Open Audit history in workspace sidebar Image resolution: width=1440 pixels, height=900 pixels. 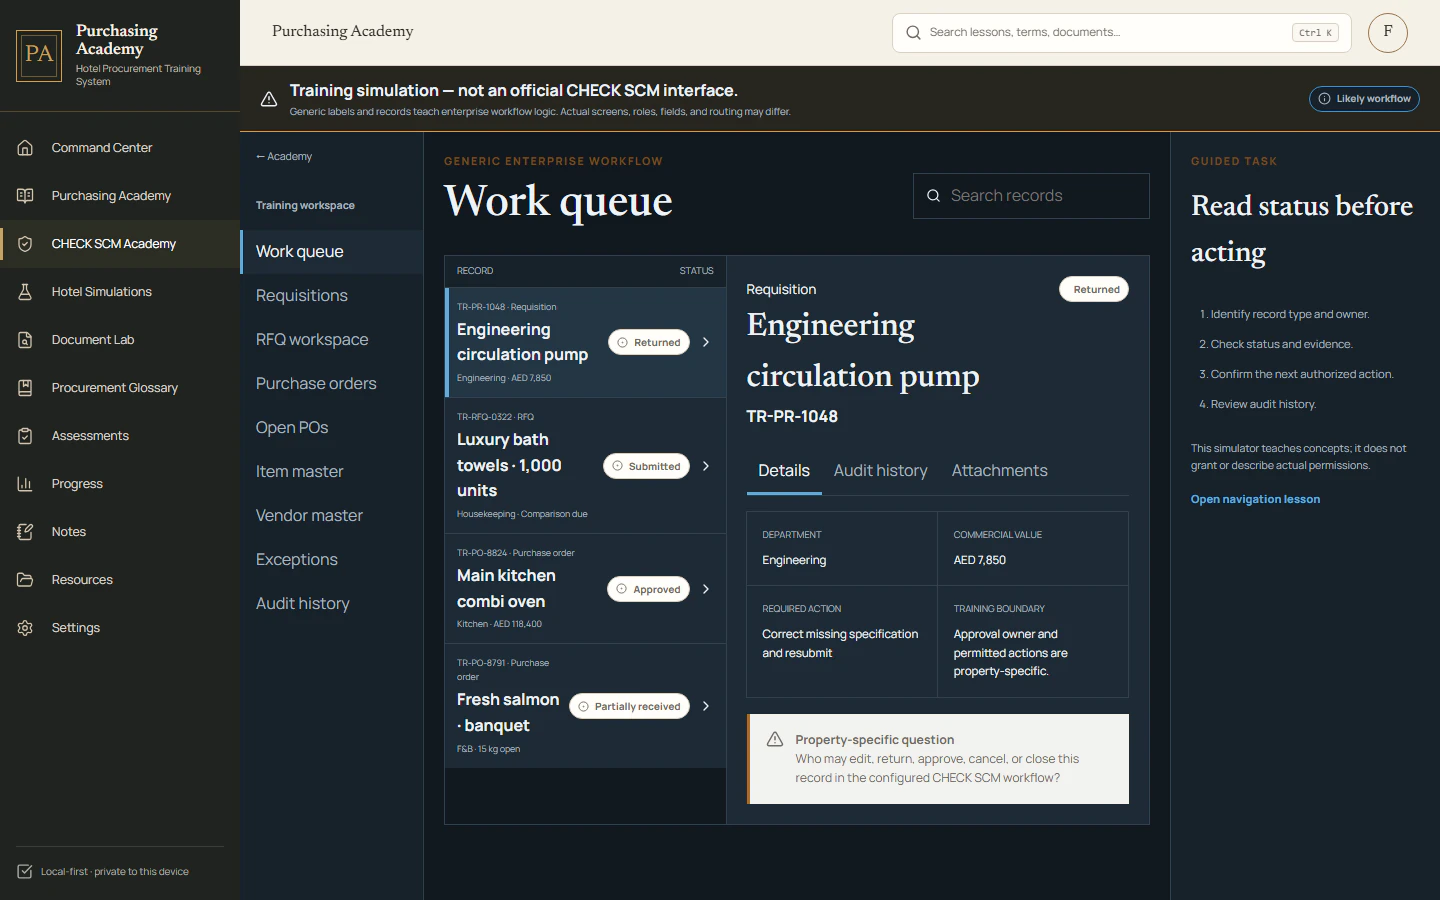point(332,604)
